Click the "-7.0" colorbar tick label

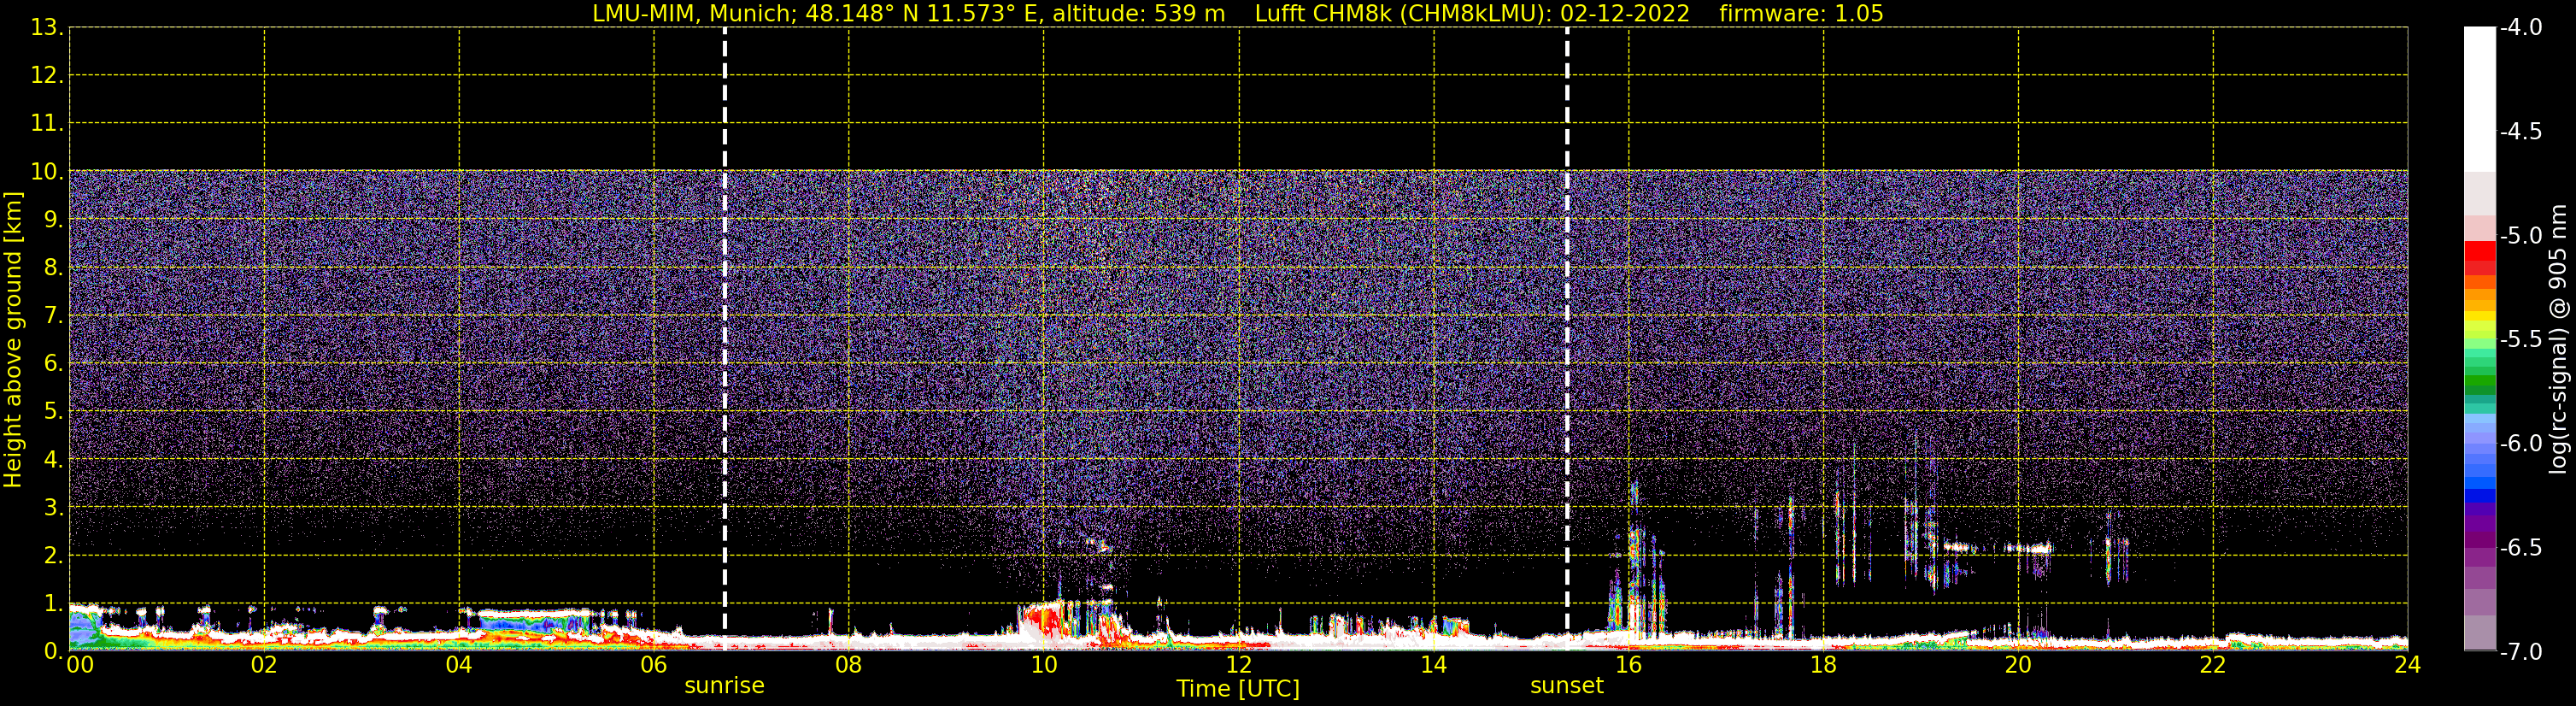pyautogui.click(x=2520, y=652)
